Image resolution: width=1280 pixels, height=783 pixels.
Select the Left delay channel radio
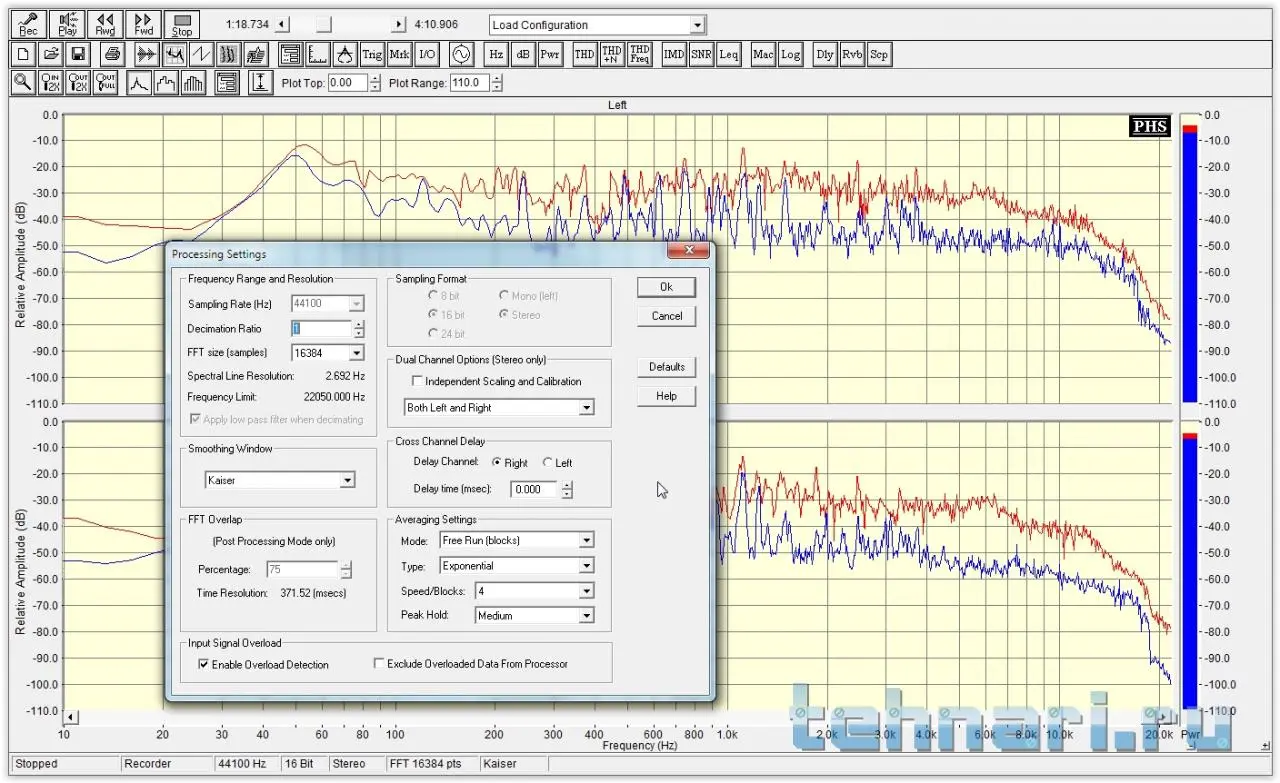pyautogui.click(x=547, y=463)
